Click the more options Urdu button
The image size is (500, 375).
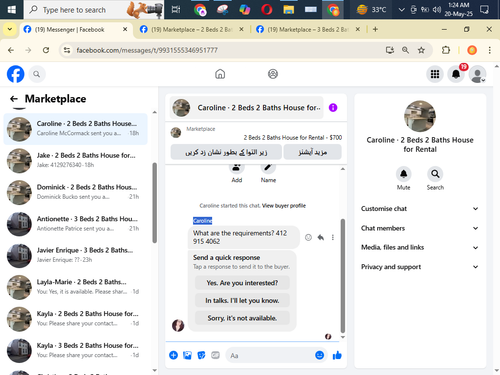click(312, 152)
